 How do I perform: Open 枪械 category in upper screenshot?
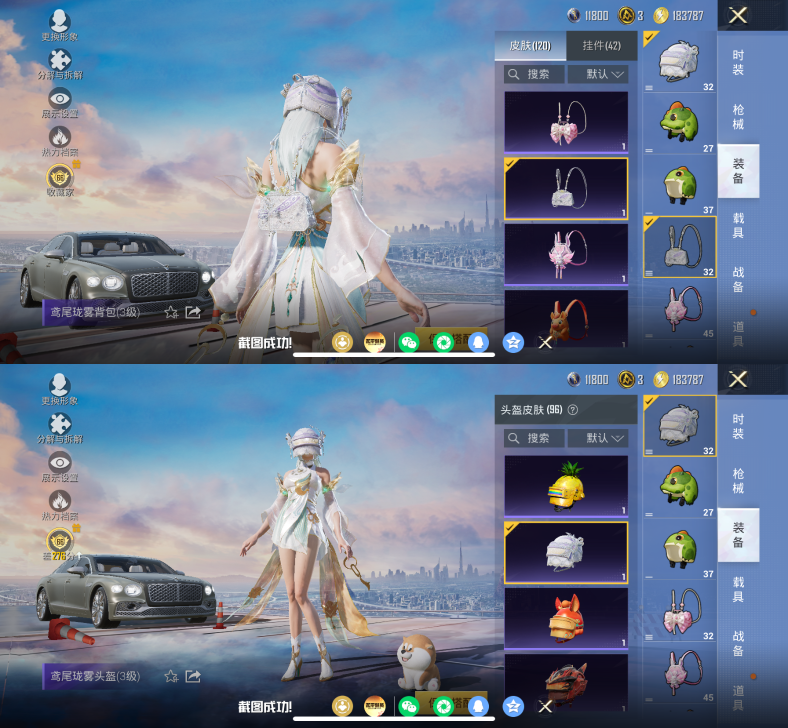738,117
